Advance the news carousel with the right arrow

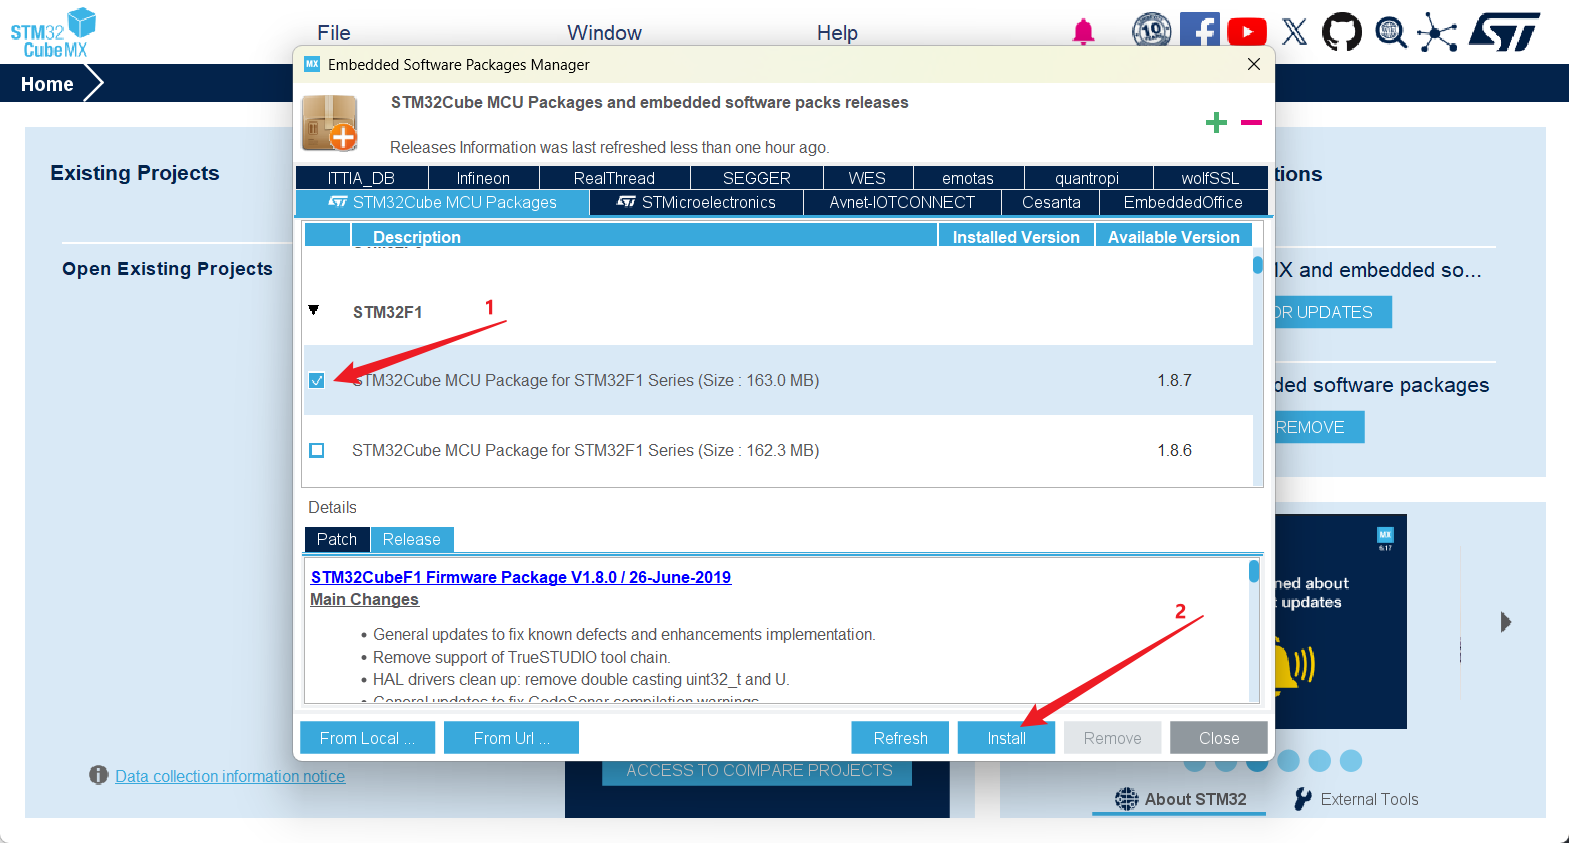1506,622
